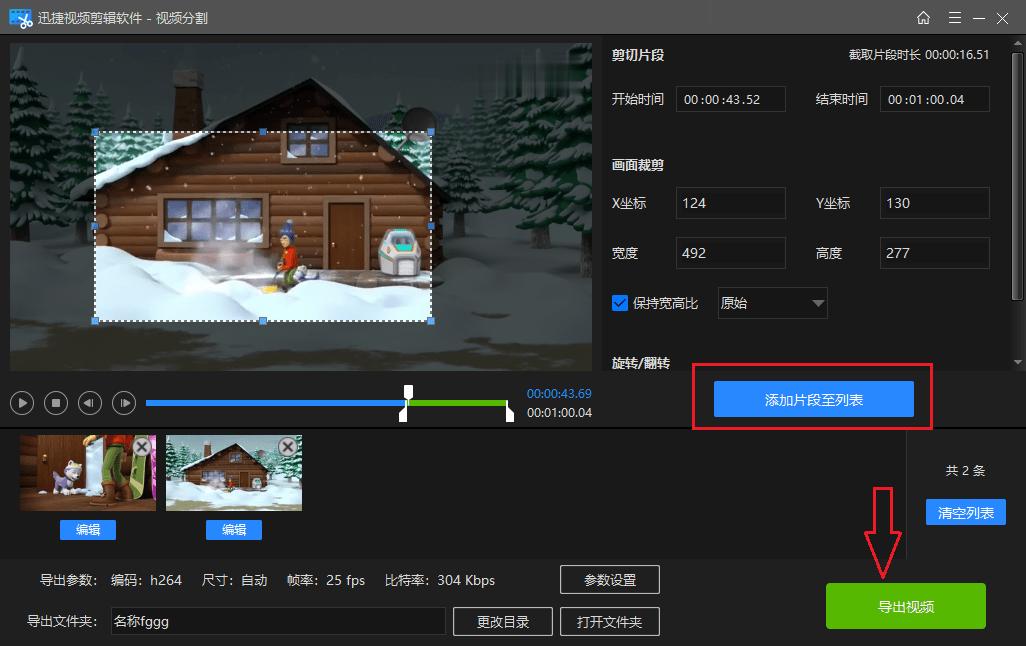
Task: Edit the first clip via 编辑 button
Action: tap(88, 529)
